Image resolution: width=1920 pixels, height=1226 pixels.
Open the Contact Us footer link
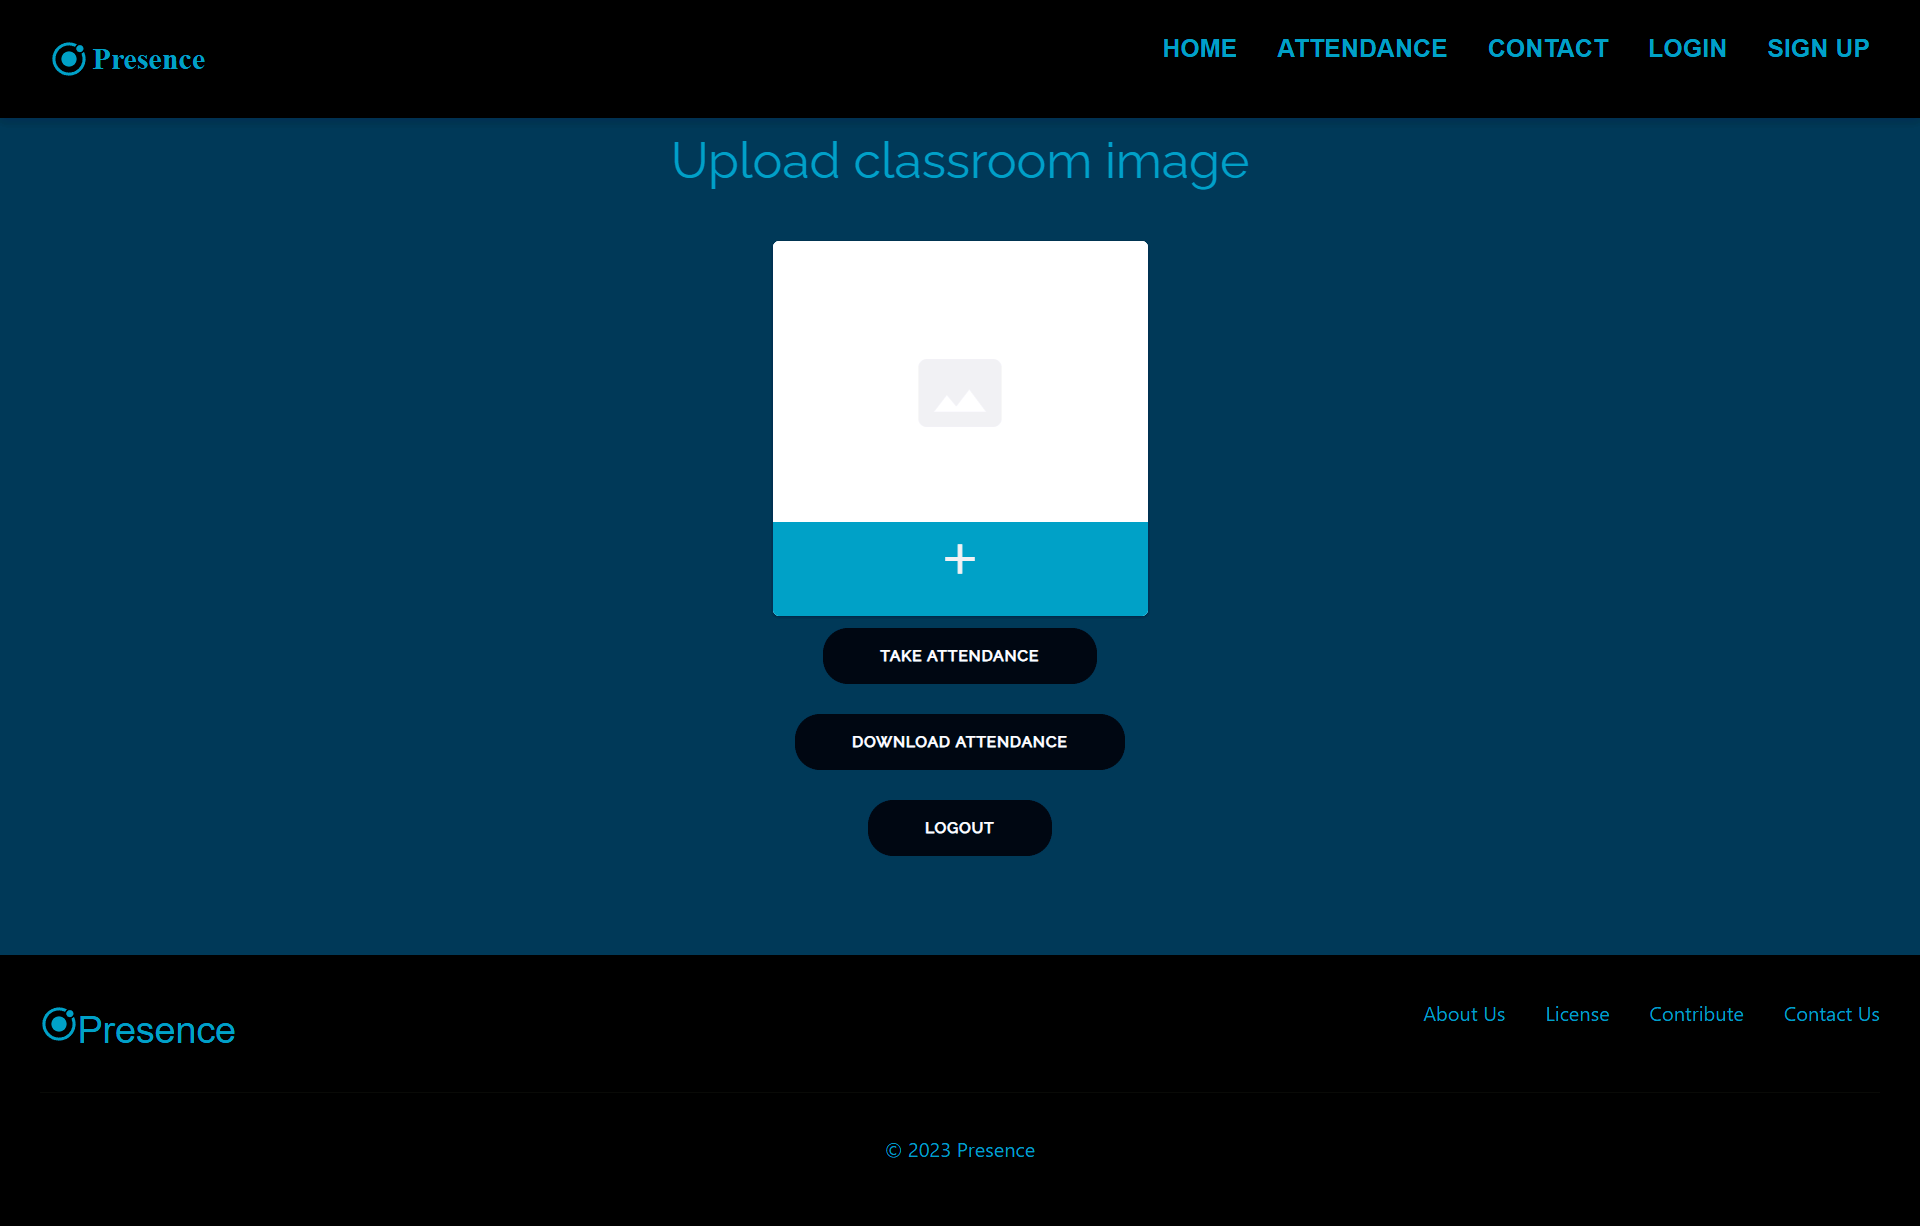click(x=1831, y=1014)
